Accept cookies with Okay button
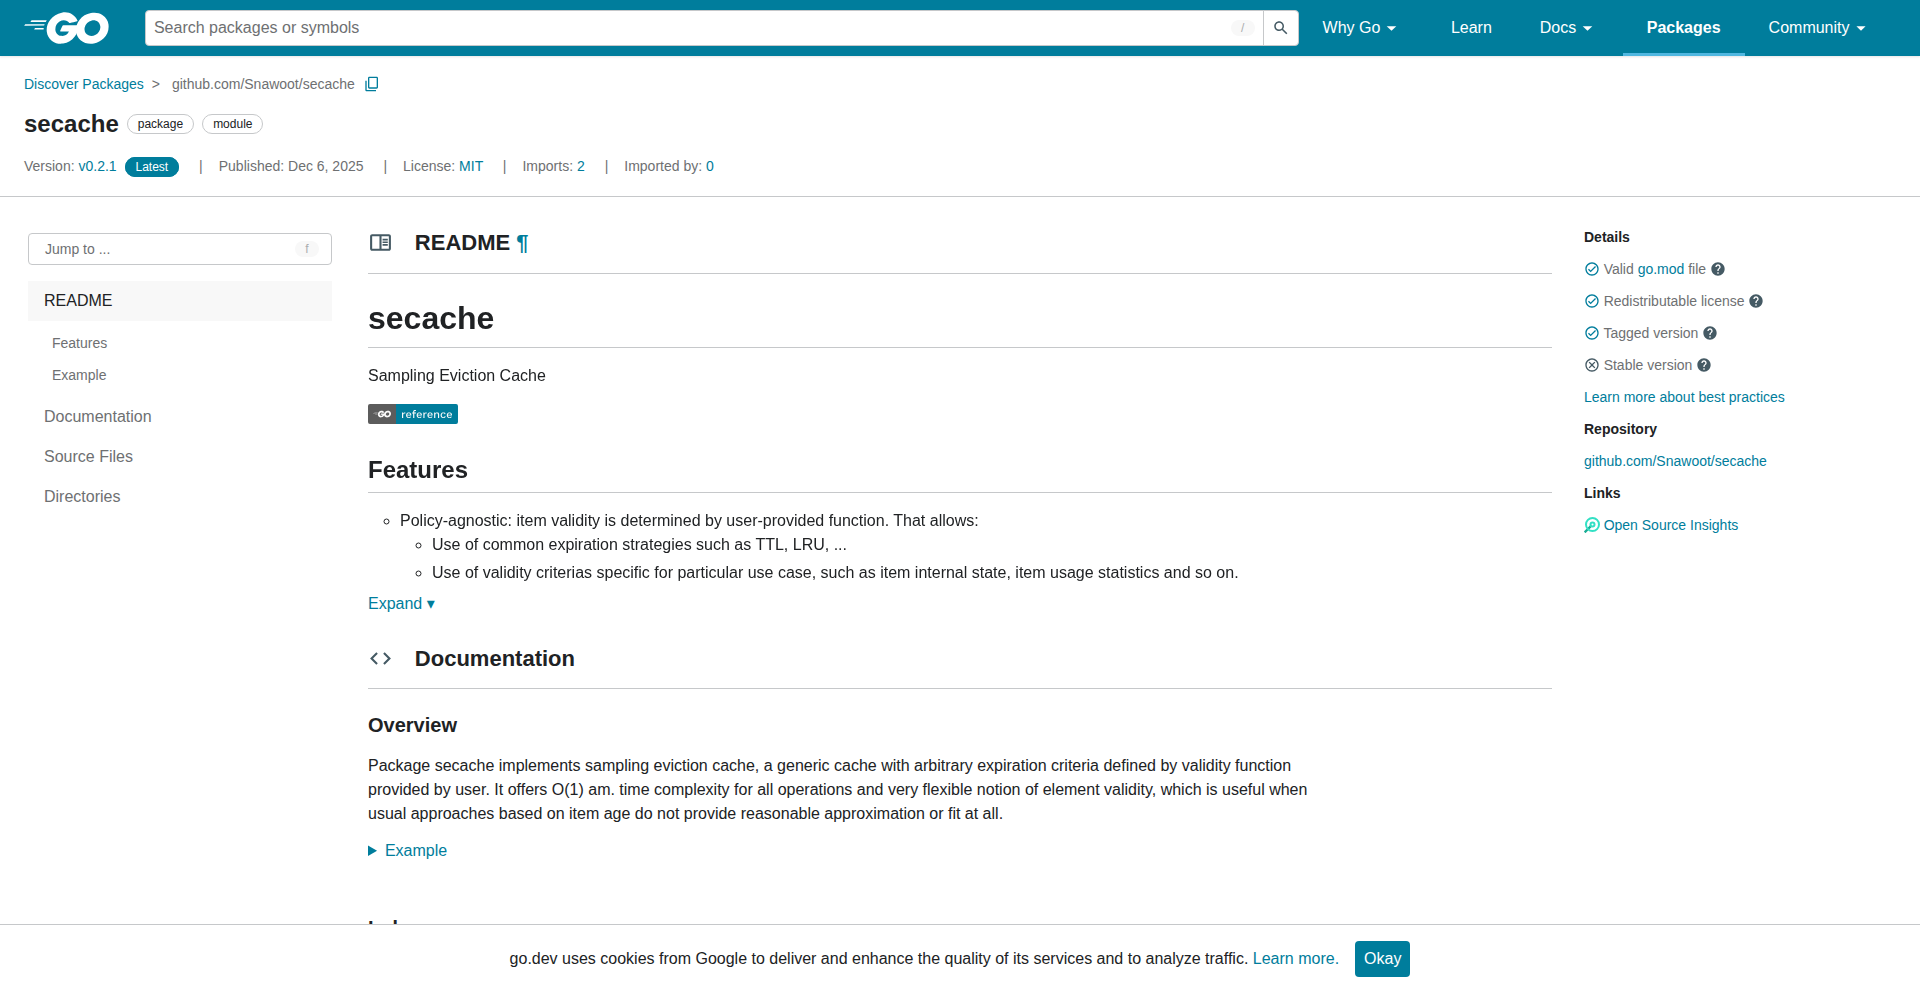The width and height of the screenshot is (1920, 993). click(1382, 958)
